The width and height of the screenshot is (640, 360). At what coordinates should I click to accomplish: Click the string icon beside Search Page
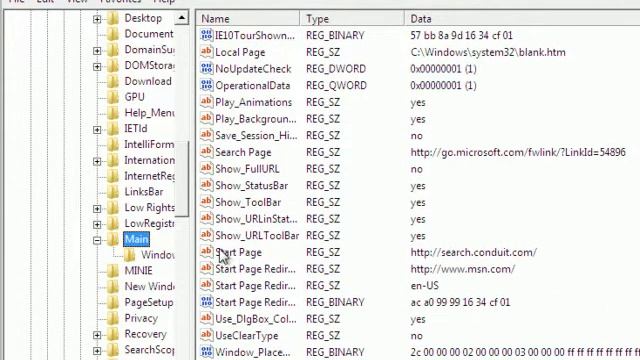tap(207, 152)
